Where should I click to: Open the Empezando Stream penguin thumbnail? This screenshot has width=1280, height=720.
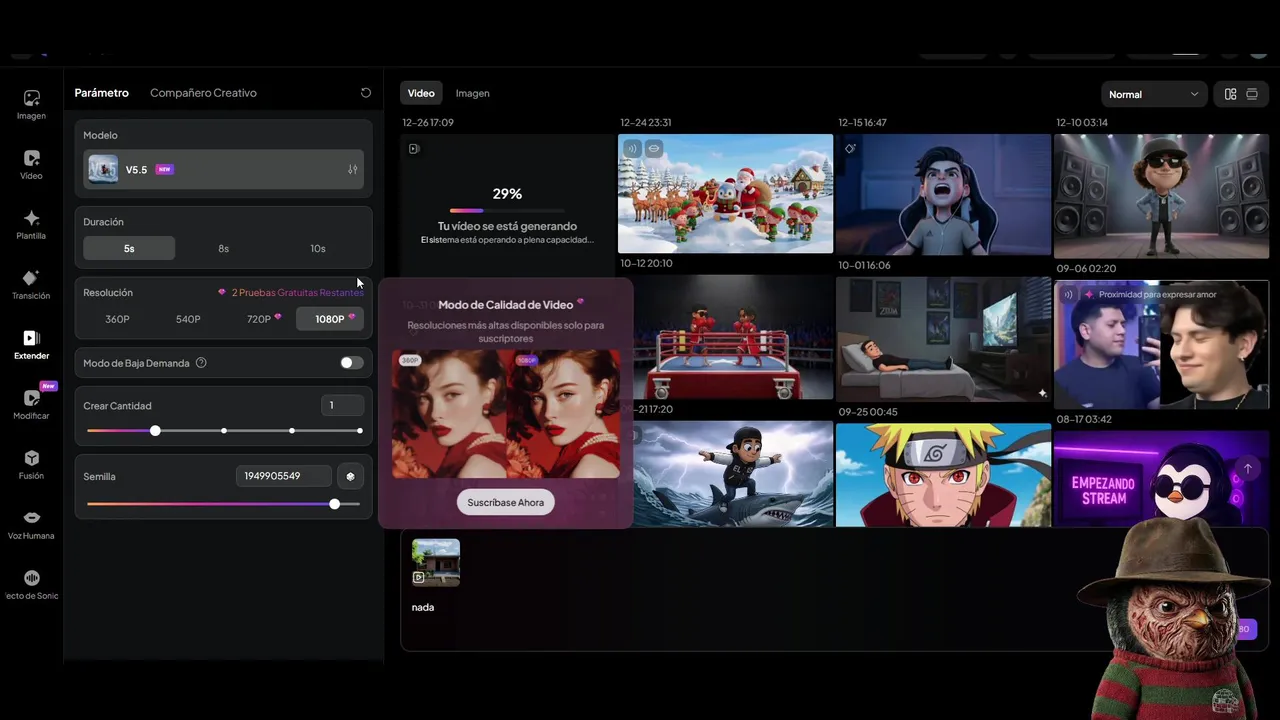pos(1161,478)
